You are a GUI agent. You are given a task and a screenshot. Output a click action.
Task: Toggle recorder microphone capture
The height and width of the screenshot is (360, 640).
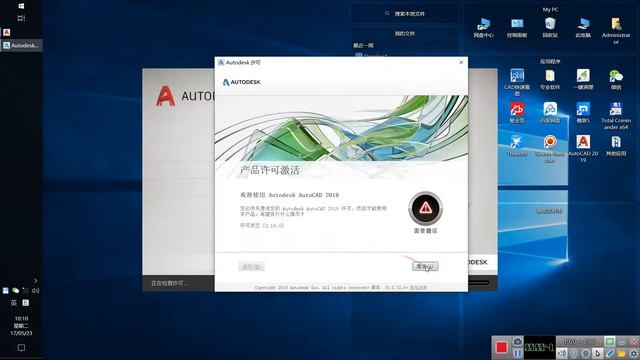point(574,353)
